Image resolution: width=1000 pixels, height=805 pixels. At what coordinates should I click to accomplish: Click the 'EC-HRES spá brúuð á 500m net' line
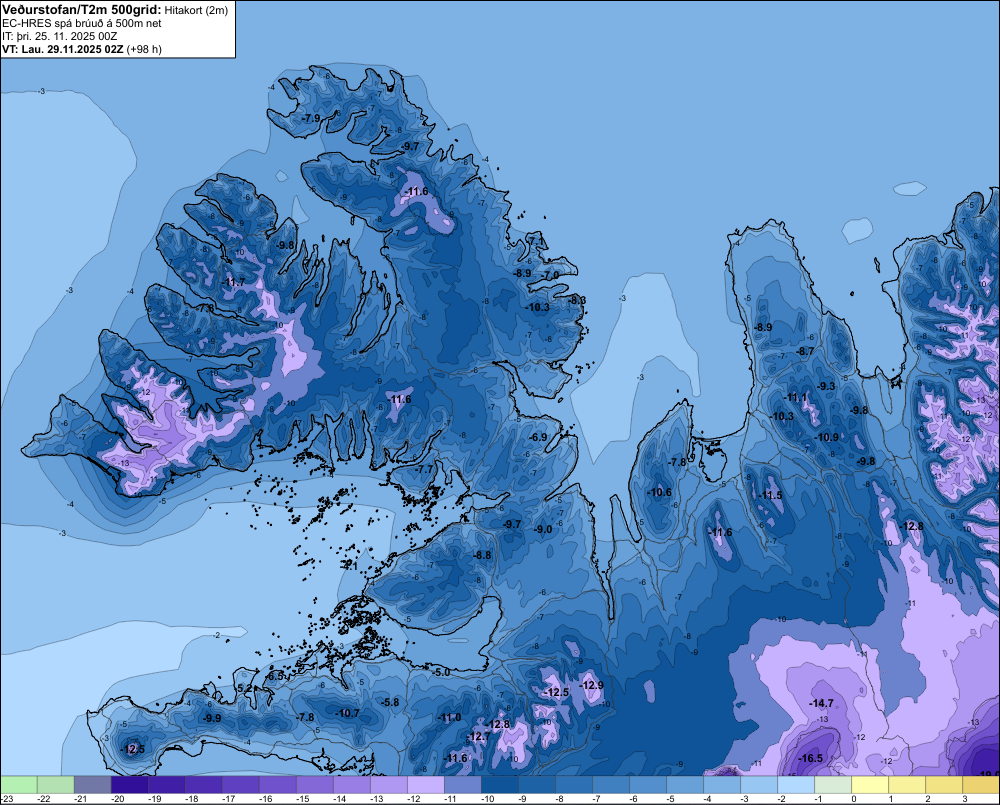point(82,24)
